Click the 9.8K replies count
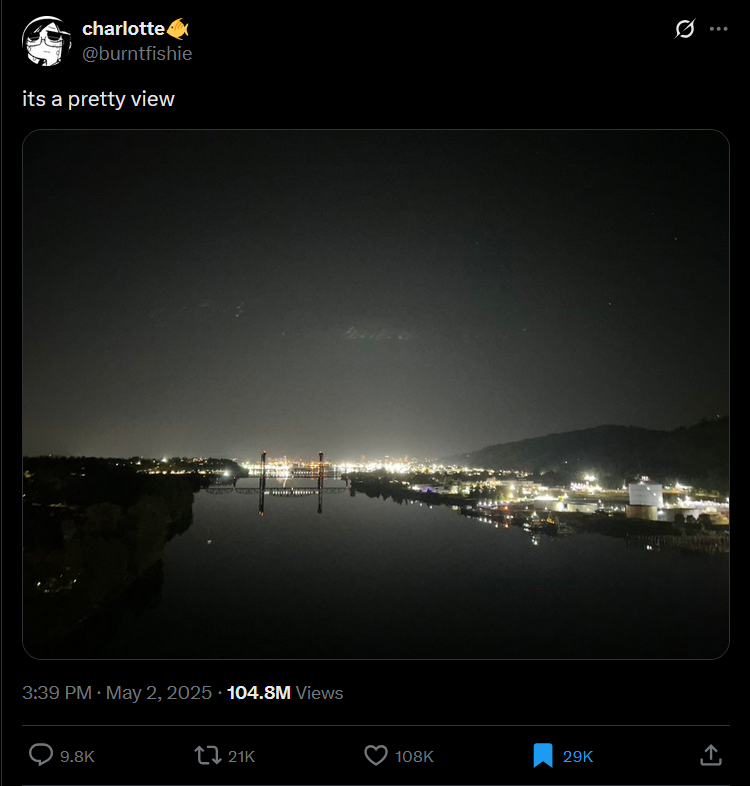 click(x=77, y=756)
